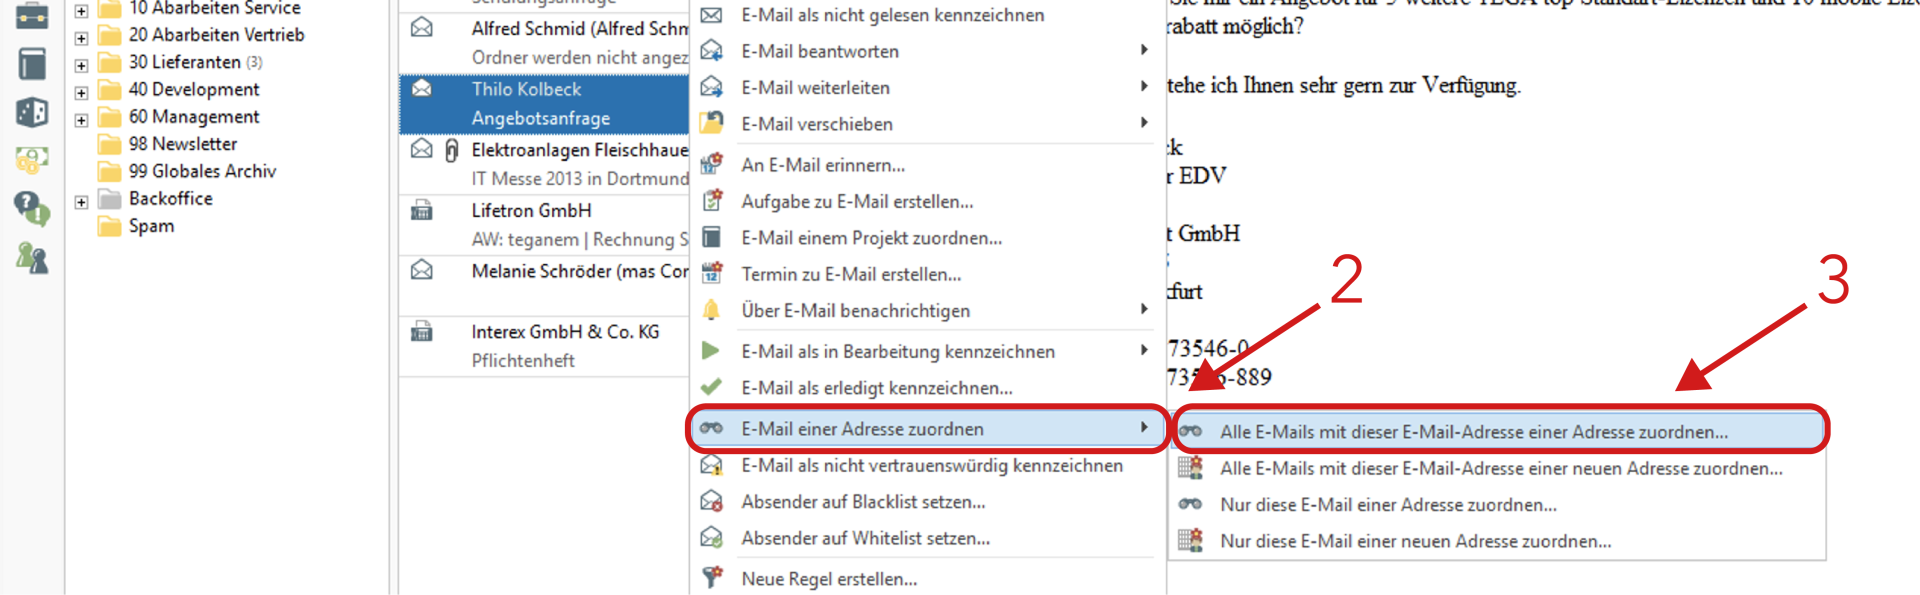Screen dimensions: 1920x595
Task: Click attachment paperclip on Elektroanlagen email
Action: pyautogui.click(x=452, y=150)
